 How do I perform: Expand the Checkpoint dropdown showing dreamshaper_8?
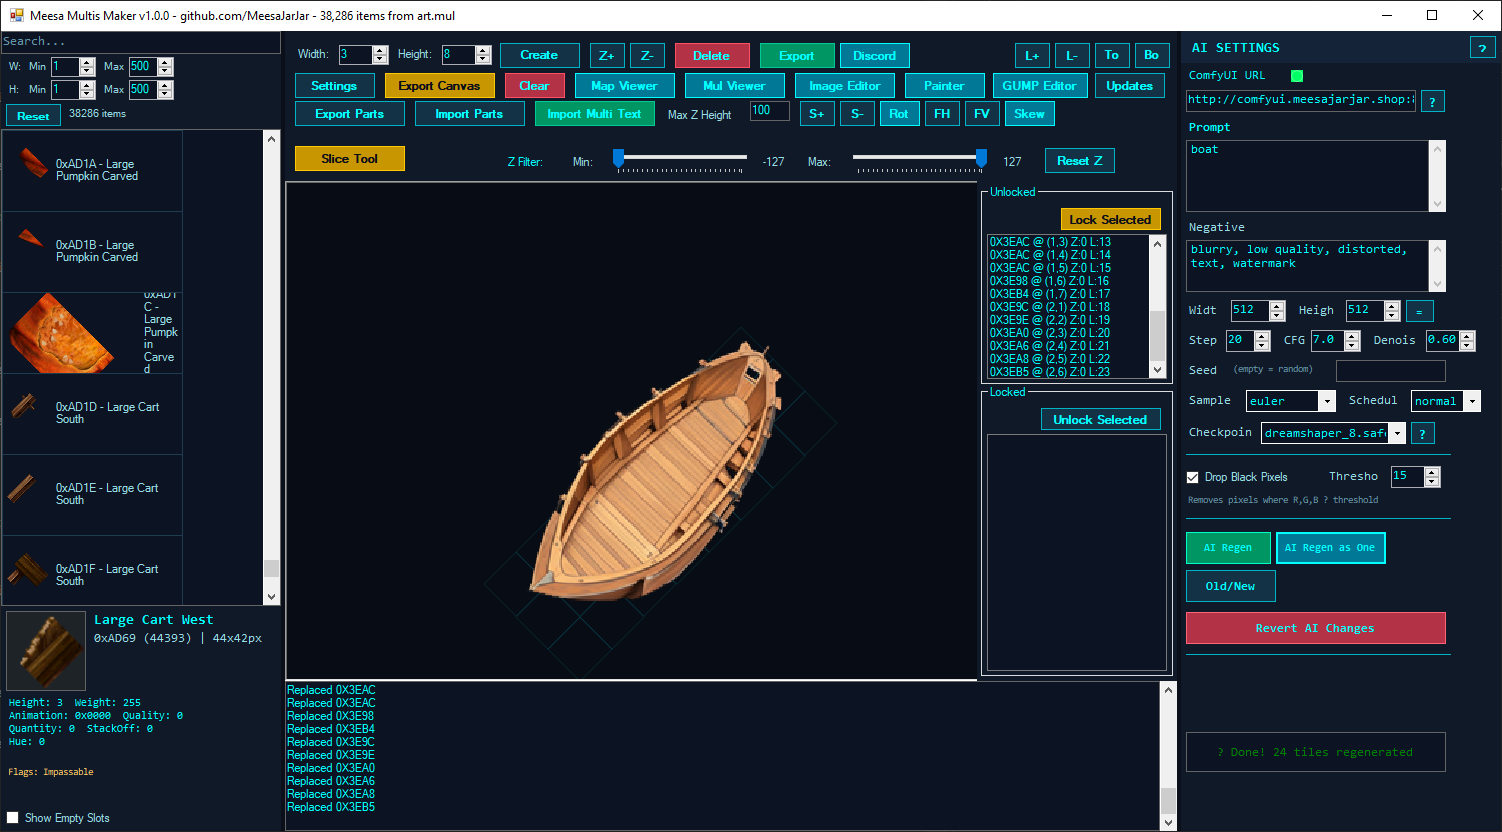click(1334, 433)
